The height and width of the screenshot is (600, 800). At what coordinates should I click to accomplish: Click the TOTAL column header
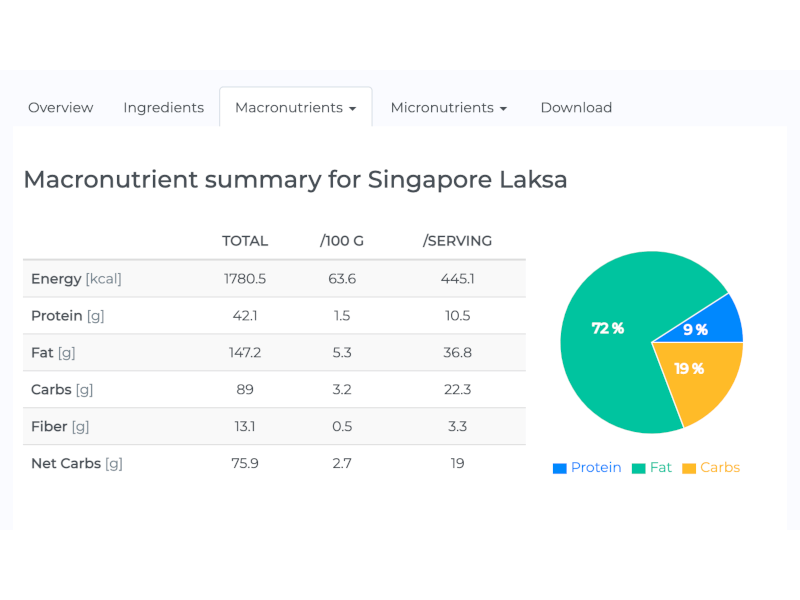(x=245, y=241)
